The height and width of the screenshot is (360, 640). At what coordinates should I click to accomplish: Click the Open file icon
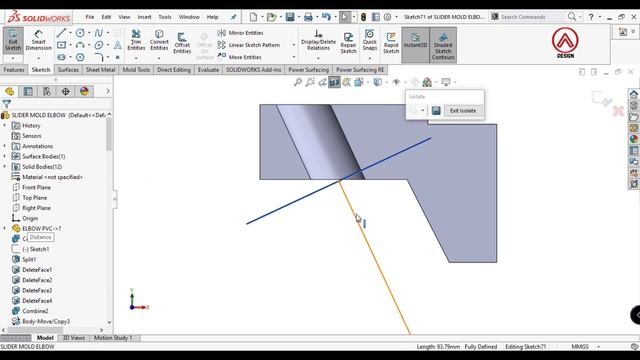click(271, 17)
